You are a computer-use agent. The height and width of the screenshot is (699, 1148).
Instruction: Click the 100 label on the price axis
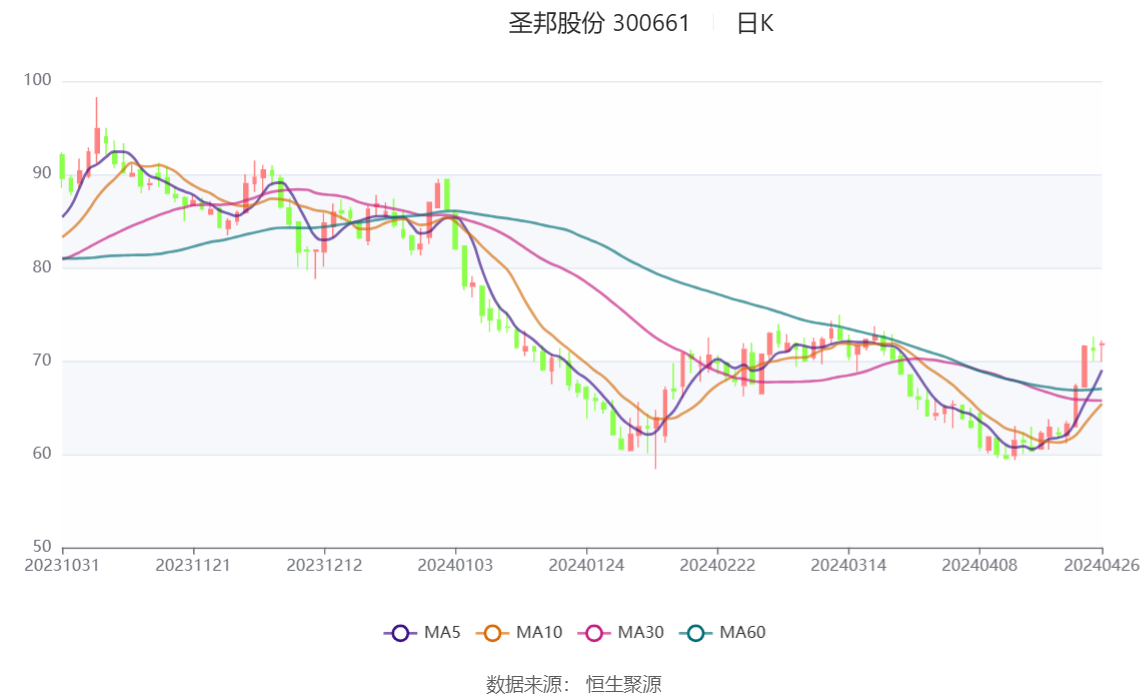pyautogui.click(x=39, y=81)
